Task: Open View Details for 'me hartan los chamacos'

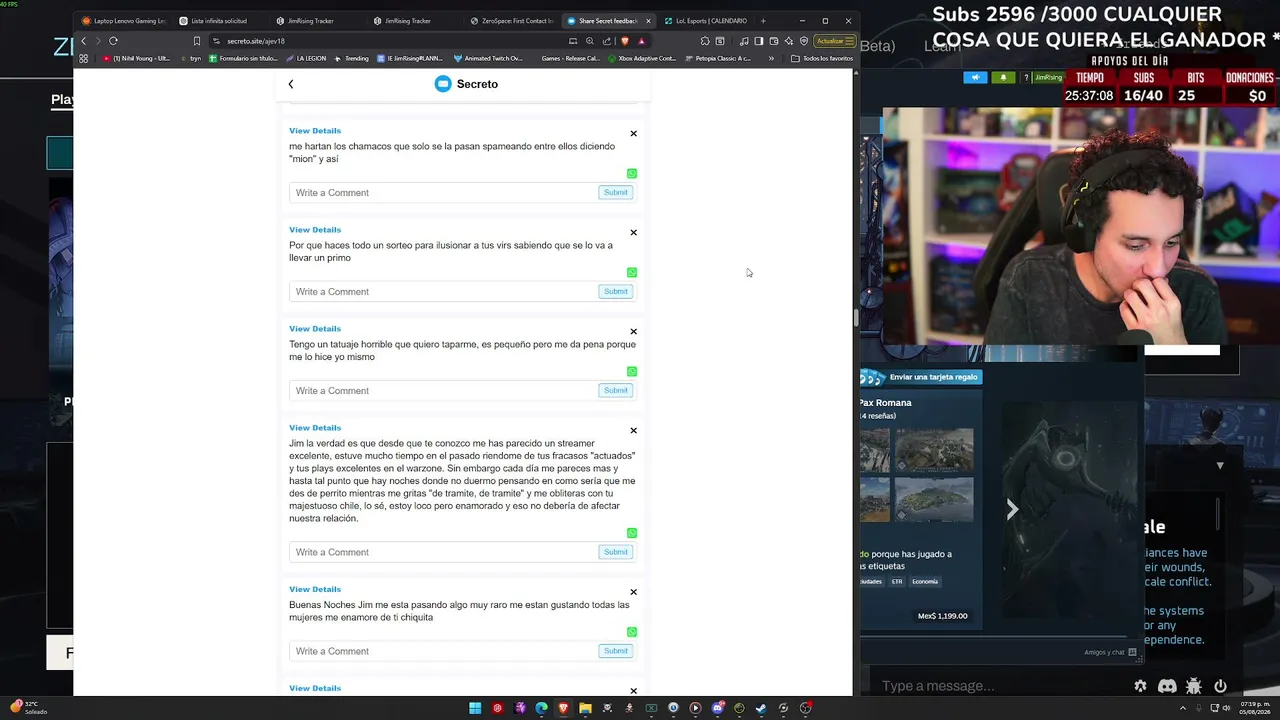Action: [315, 130]
